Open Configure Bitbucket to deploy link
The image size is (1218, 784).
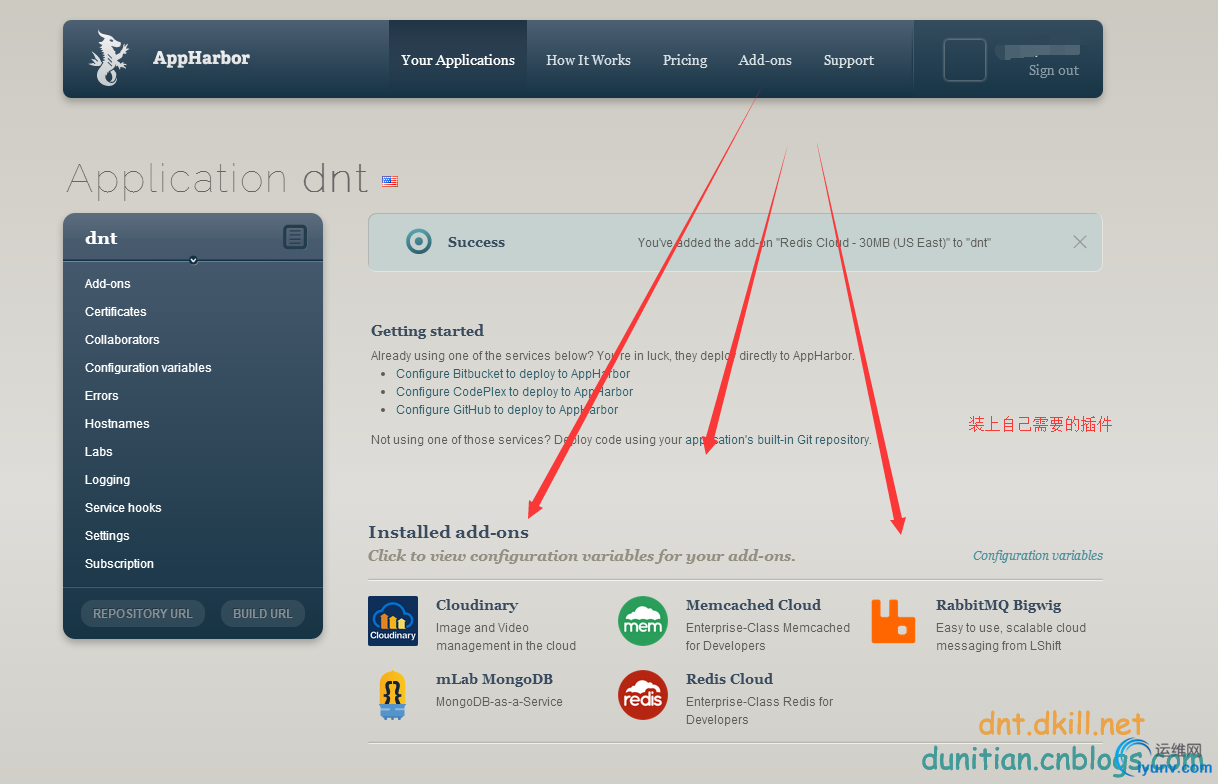tap(513, 374)
